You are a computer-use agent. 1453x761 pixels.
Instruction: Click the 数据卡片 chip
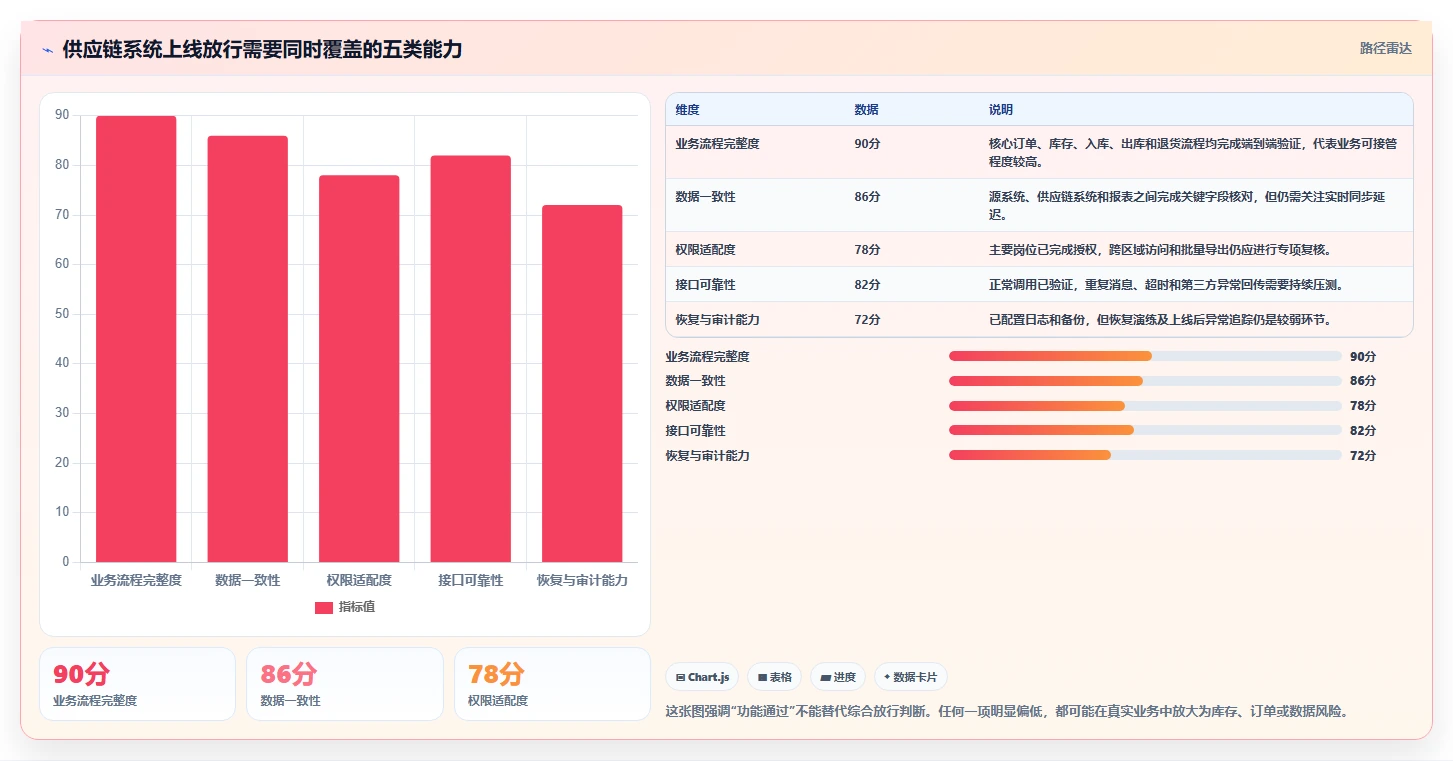point(910,677)
